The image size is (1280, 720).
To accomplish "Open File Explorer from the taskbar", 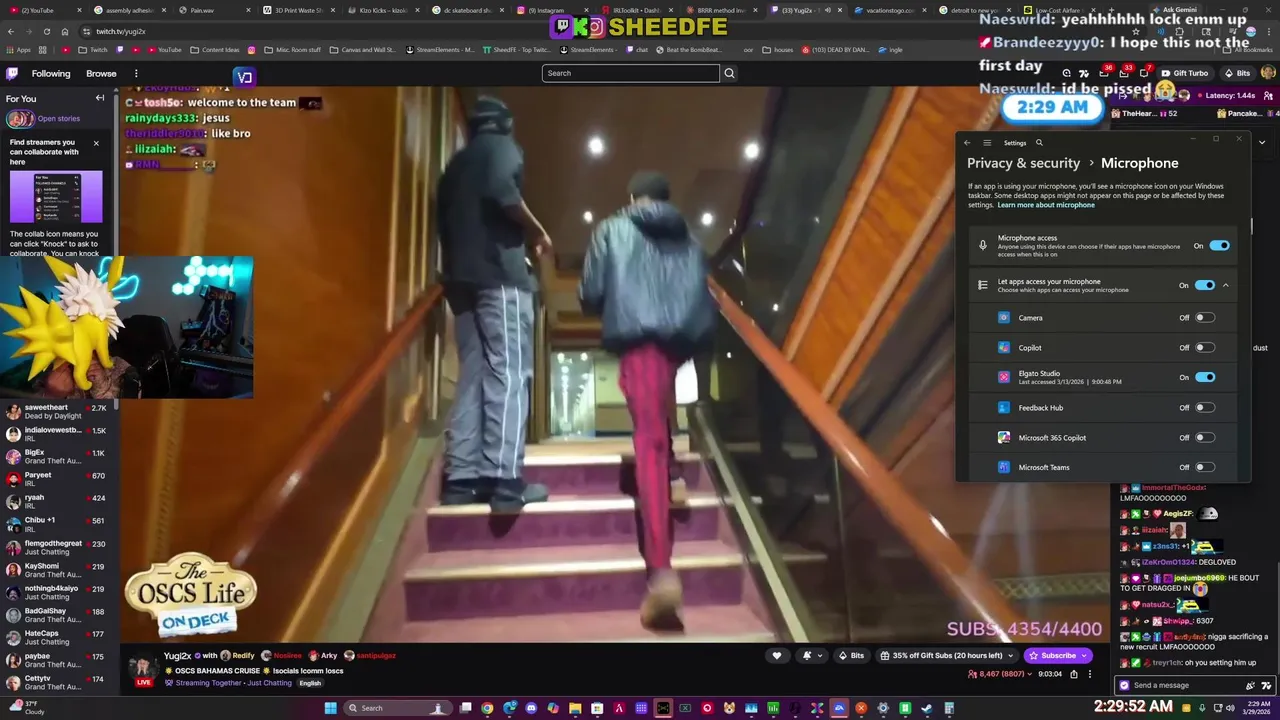I will tap(575, 708).
